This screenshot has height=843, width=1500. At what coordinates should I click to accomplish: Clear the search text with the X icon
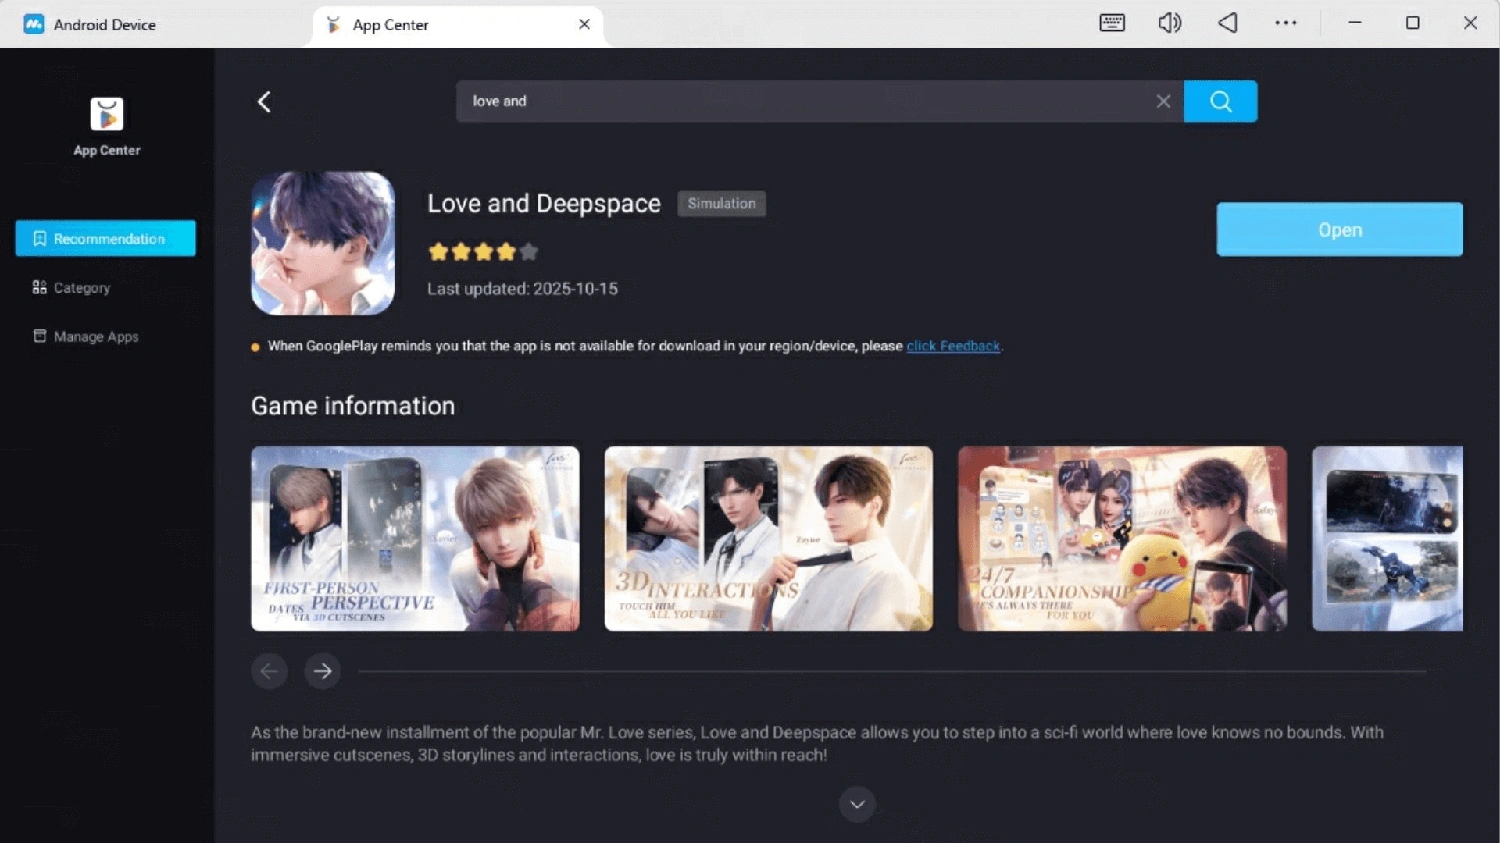pos(1163,101)
